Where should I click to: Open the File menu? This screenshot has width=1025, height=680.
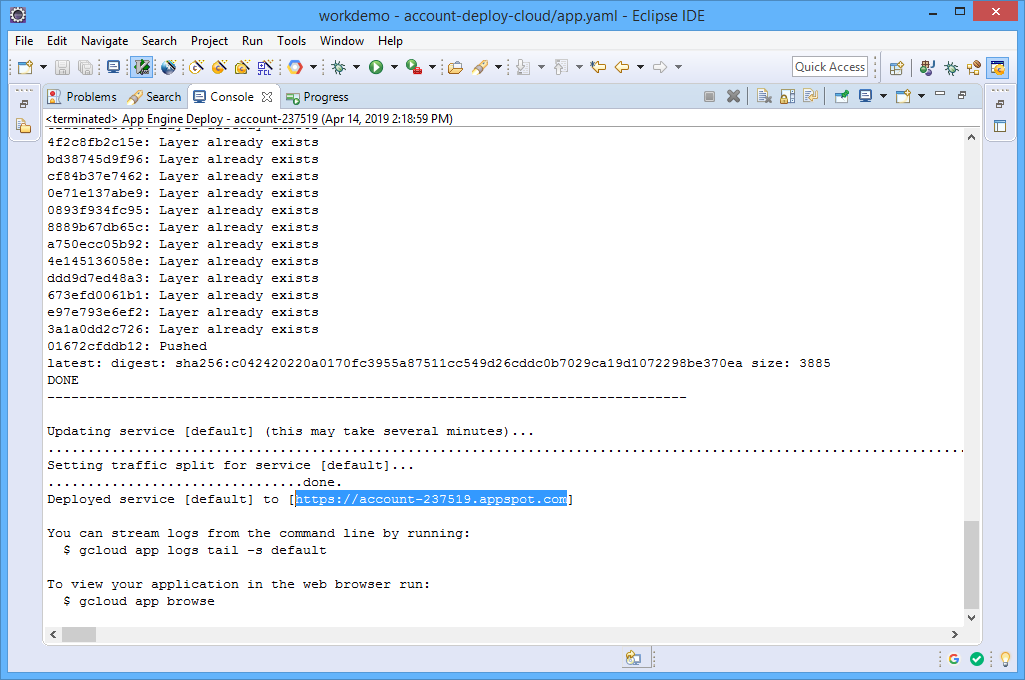click(24, 41)
